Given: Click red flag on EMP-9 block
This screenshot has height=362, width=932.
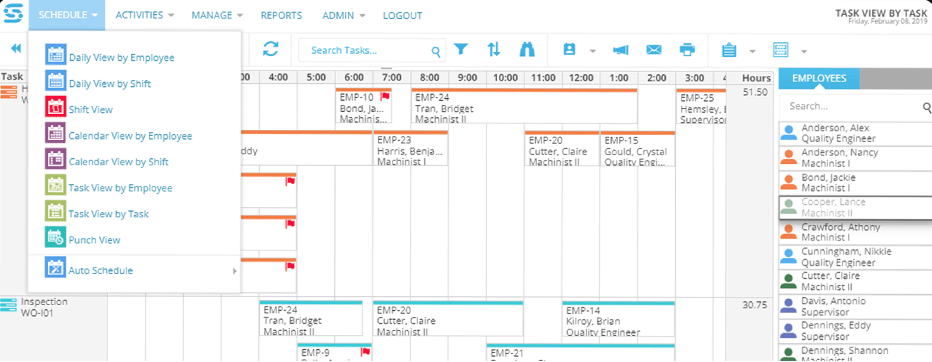Looking at the screenshot, I should click(x=366, y=352).
